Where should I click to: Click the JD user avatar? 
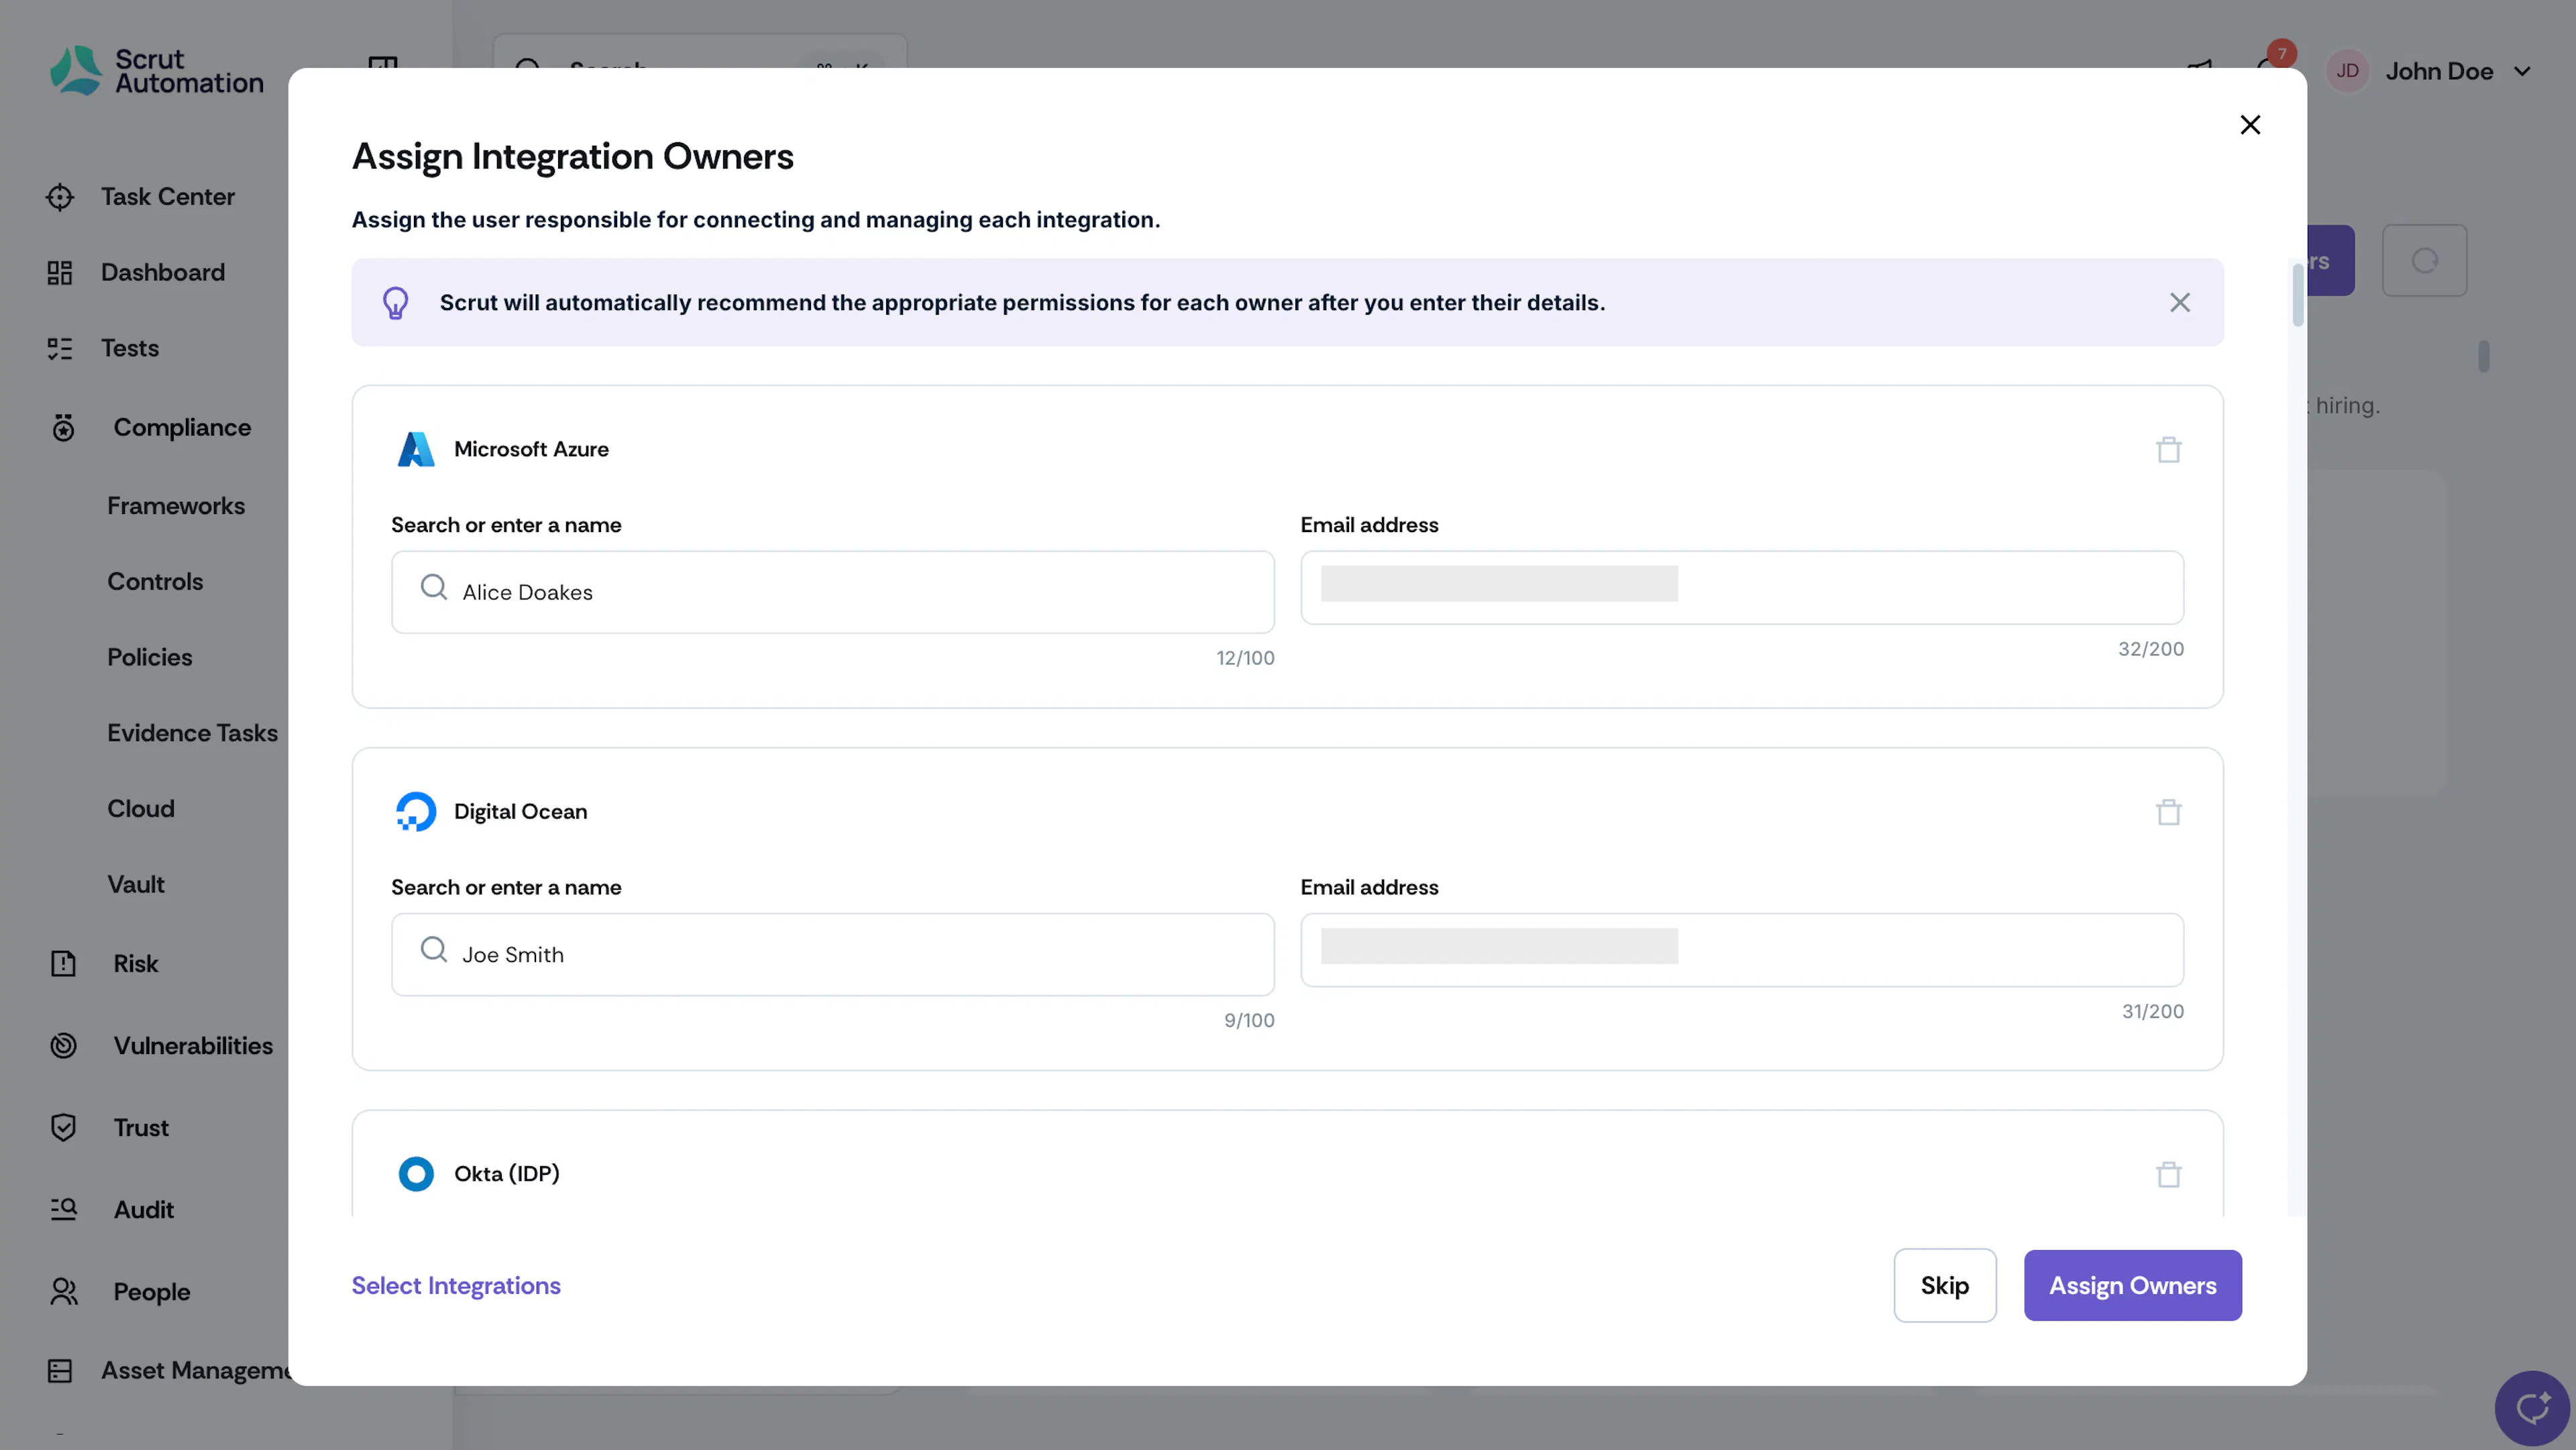pos(2347,71)
